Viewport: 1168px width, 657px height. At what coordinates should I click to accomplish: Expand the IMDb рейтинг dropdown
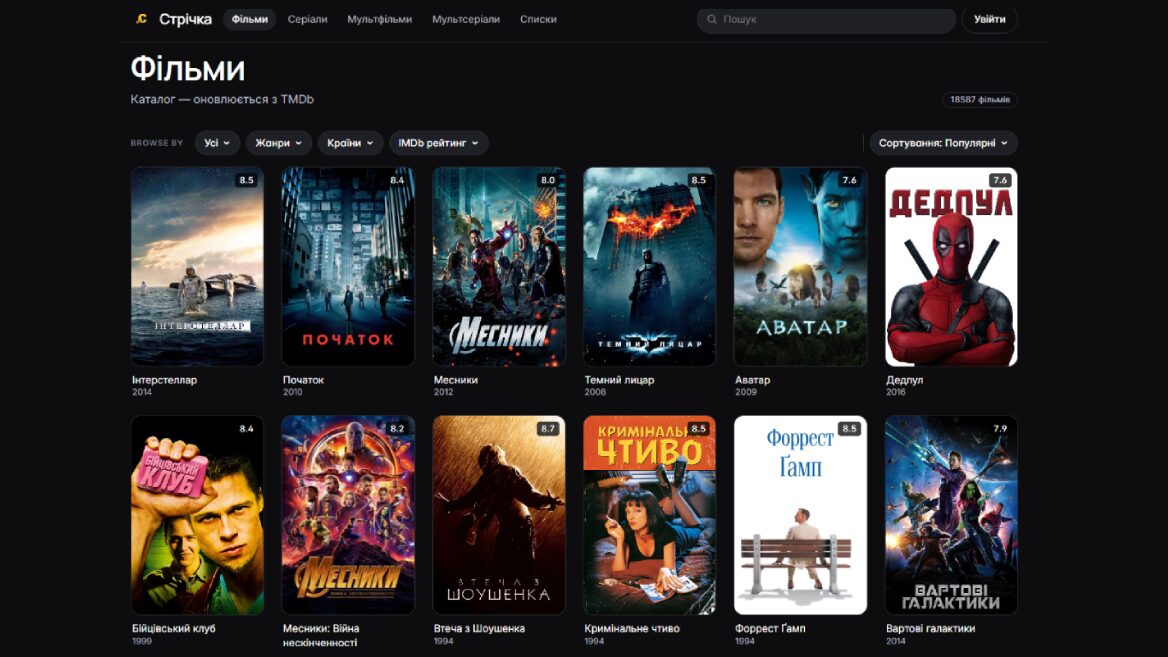[439, 143]
